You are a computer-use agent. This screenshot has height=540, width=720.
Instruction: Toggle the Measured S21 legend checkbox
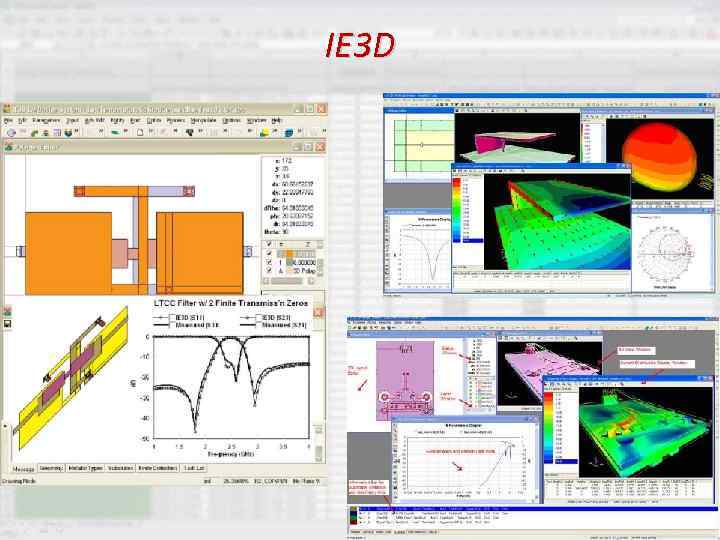point(258,325)
